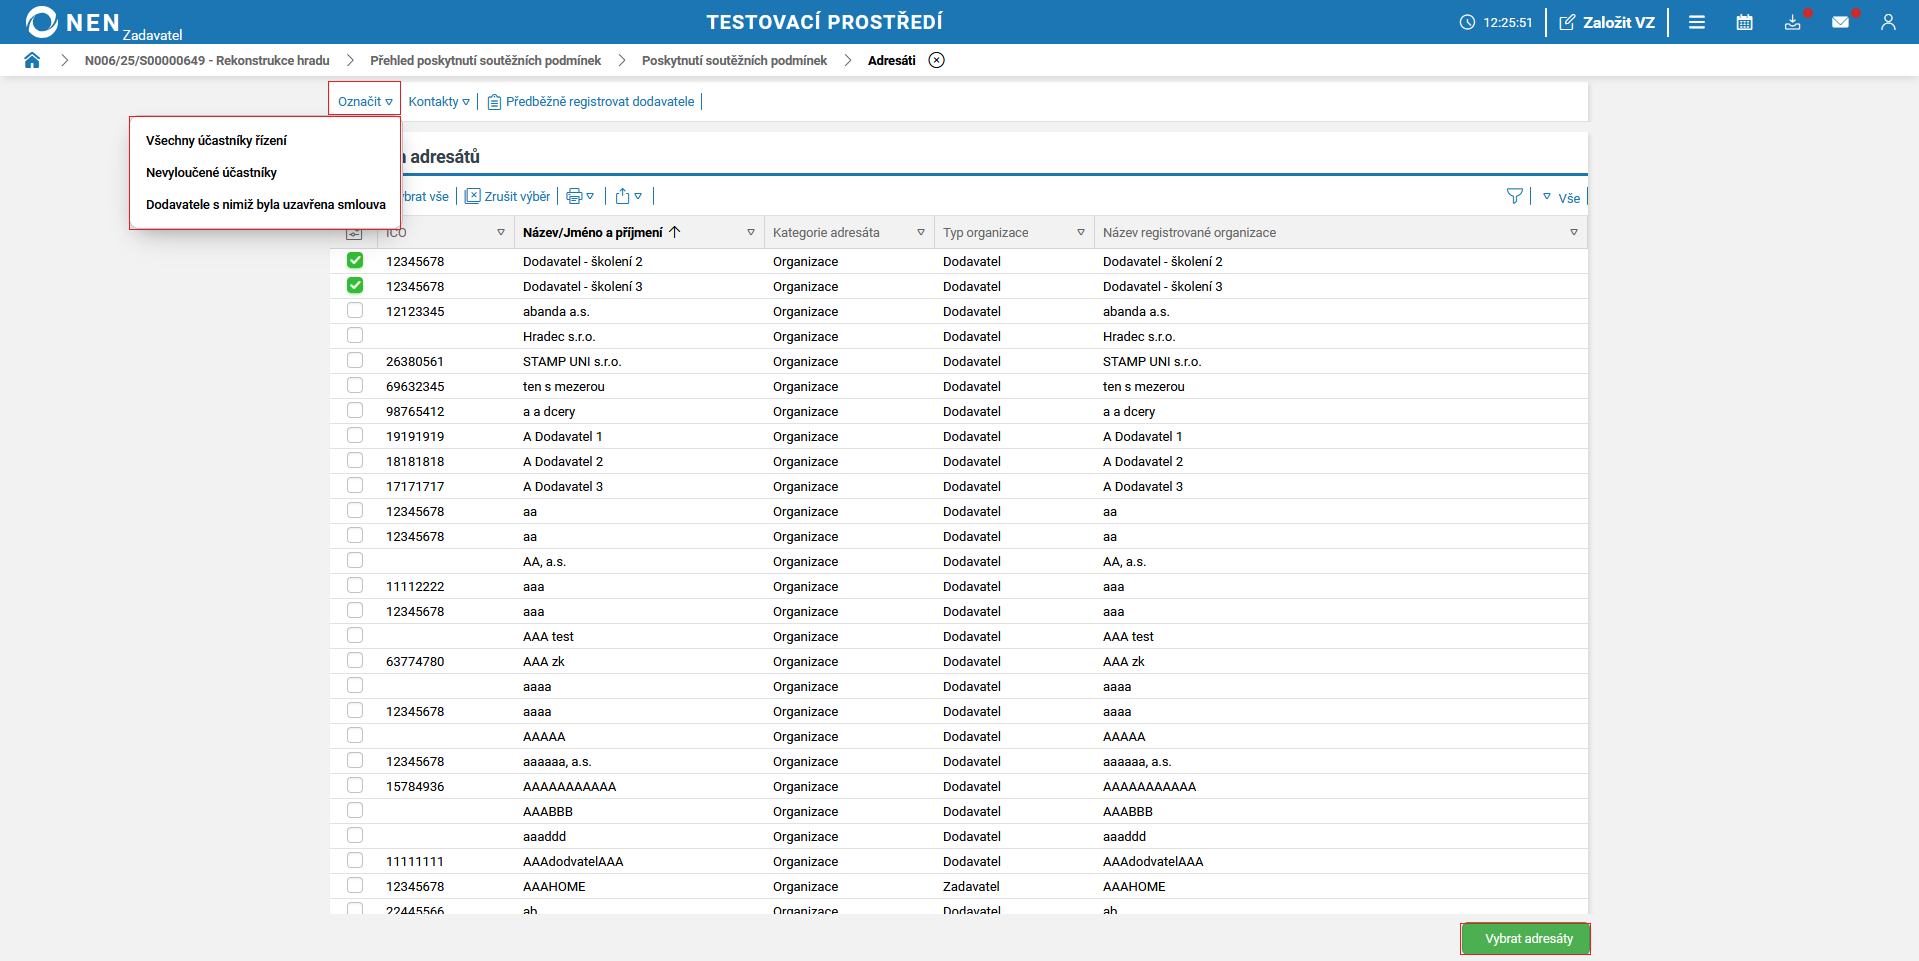Viewport: 1919px width, 961px height.
Task: Open the IČO column filter arrow
Action: [501, 232]
